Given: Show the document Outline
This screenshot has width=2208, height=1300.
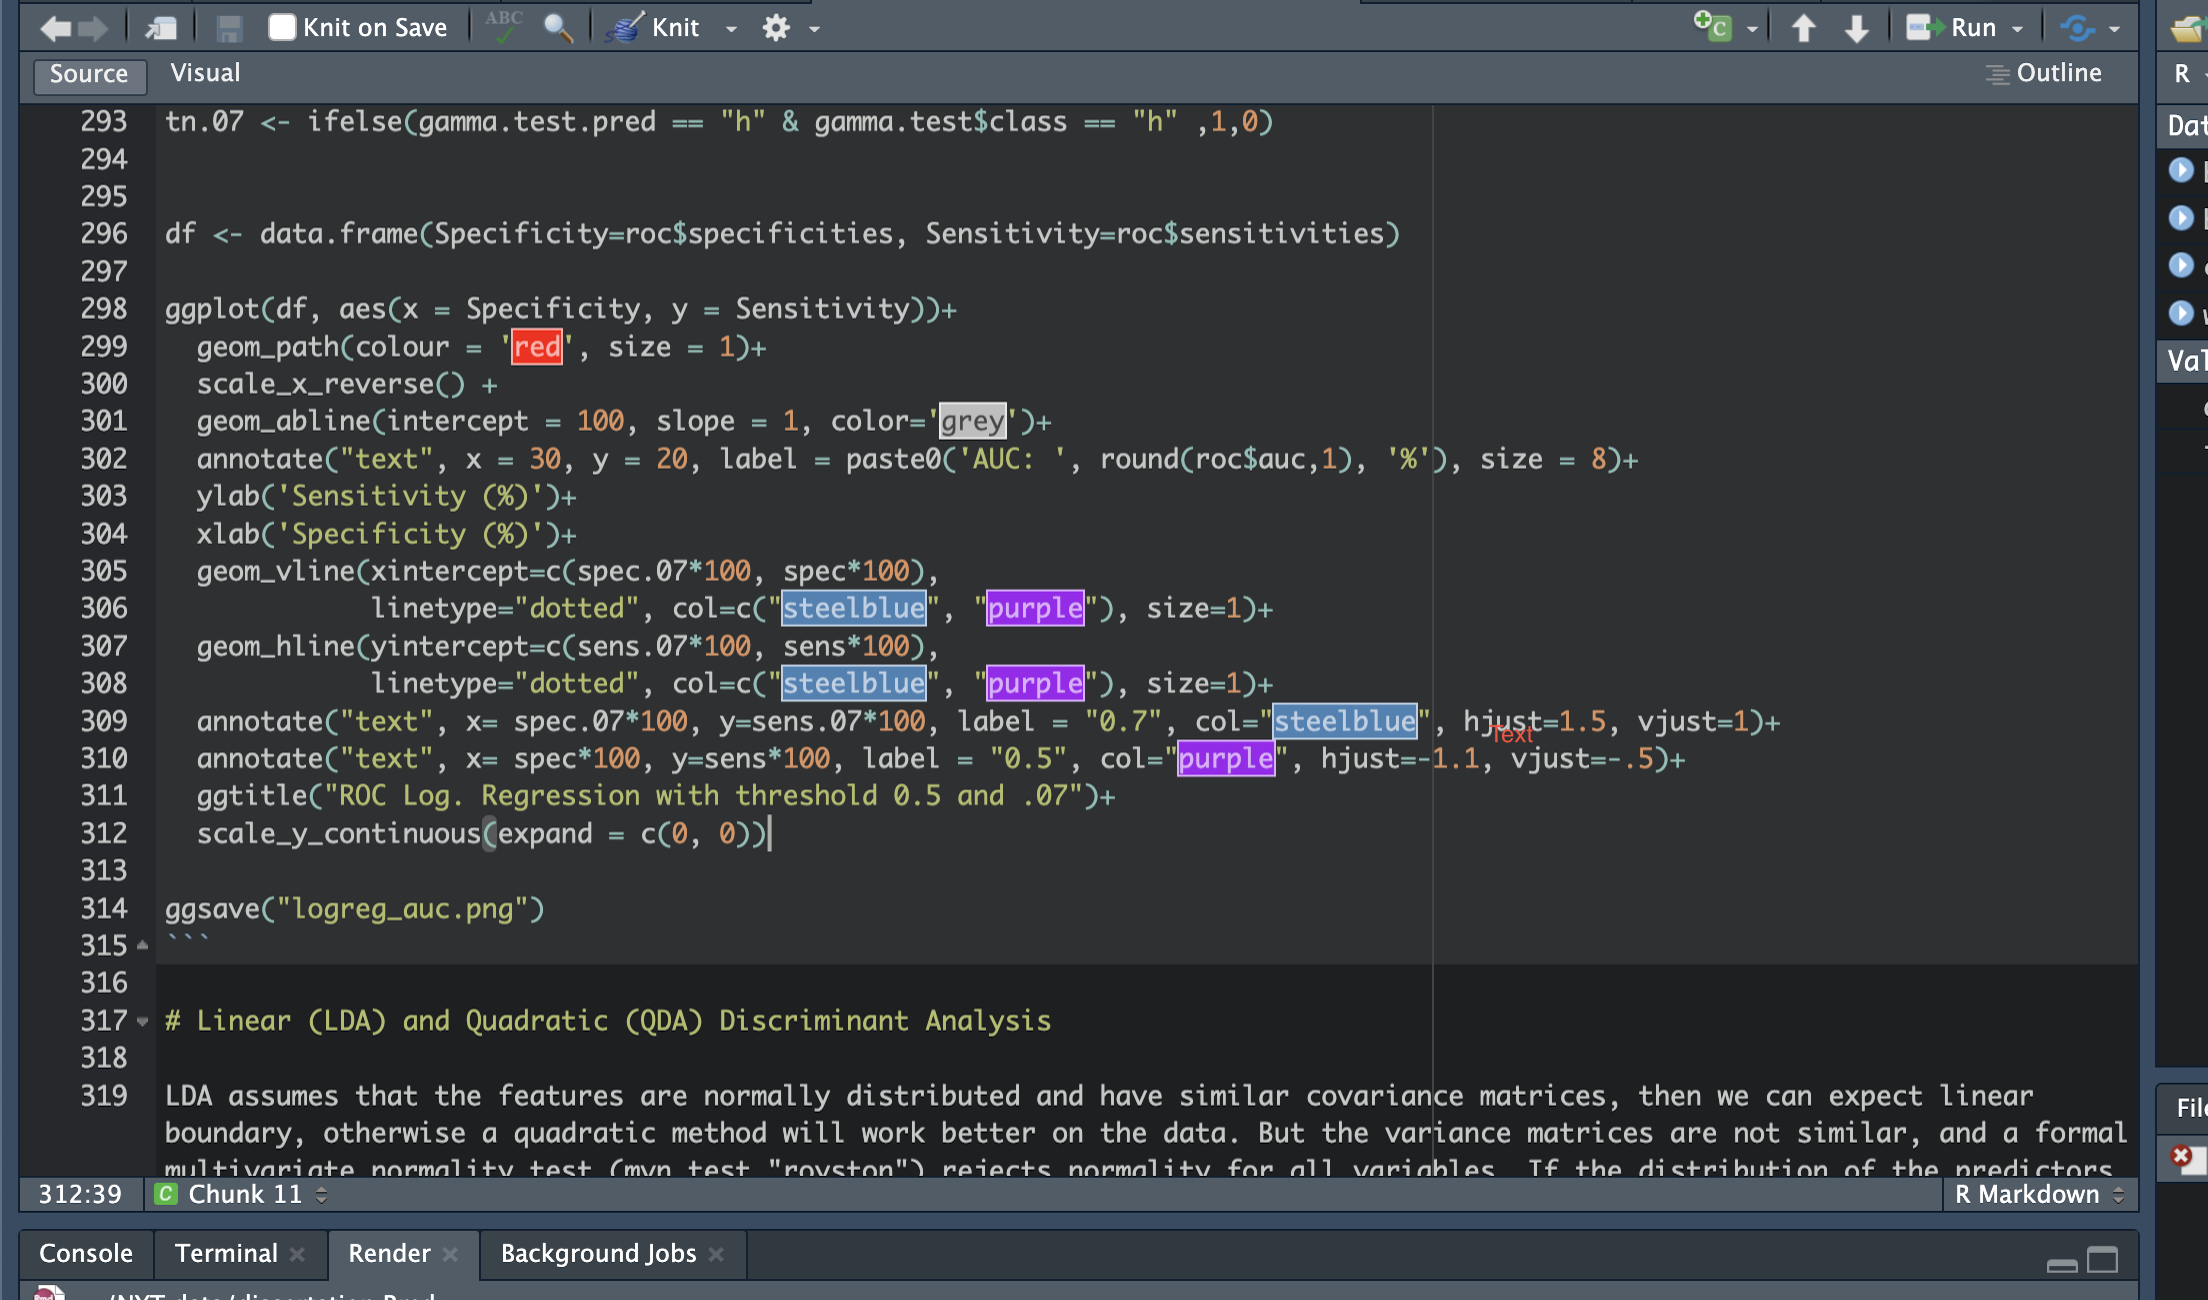Looking at the screenshot, I should [x=2044, y=73].
